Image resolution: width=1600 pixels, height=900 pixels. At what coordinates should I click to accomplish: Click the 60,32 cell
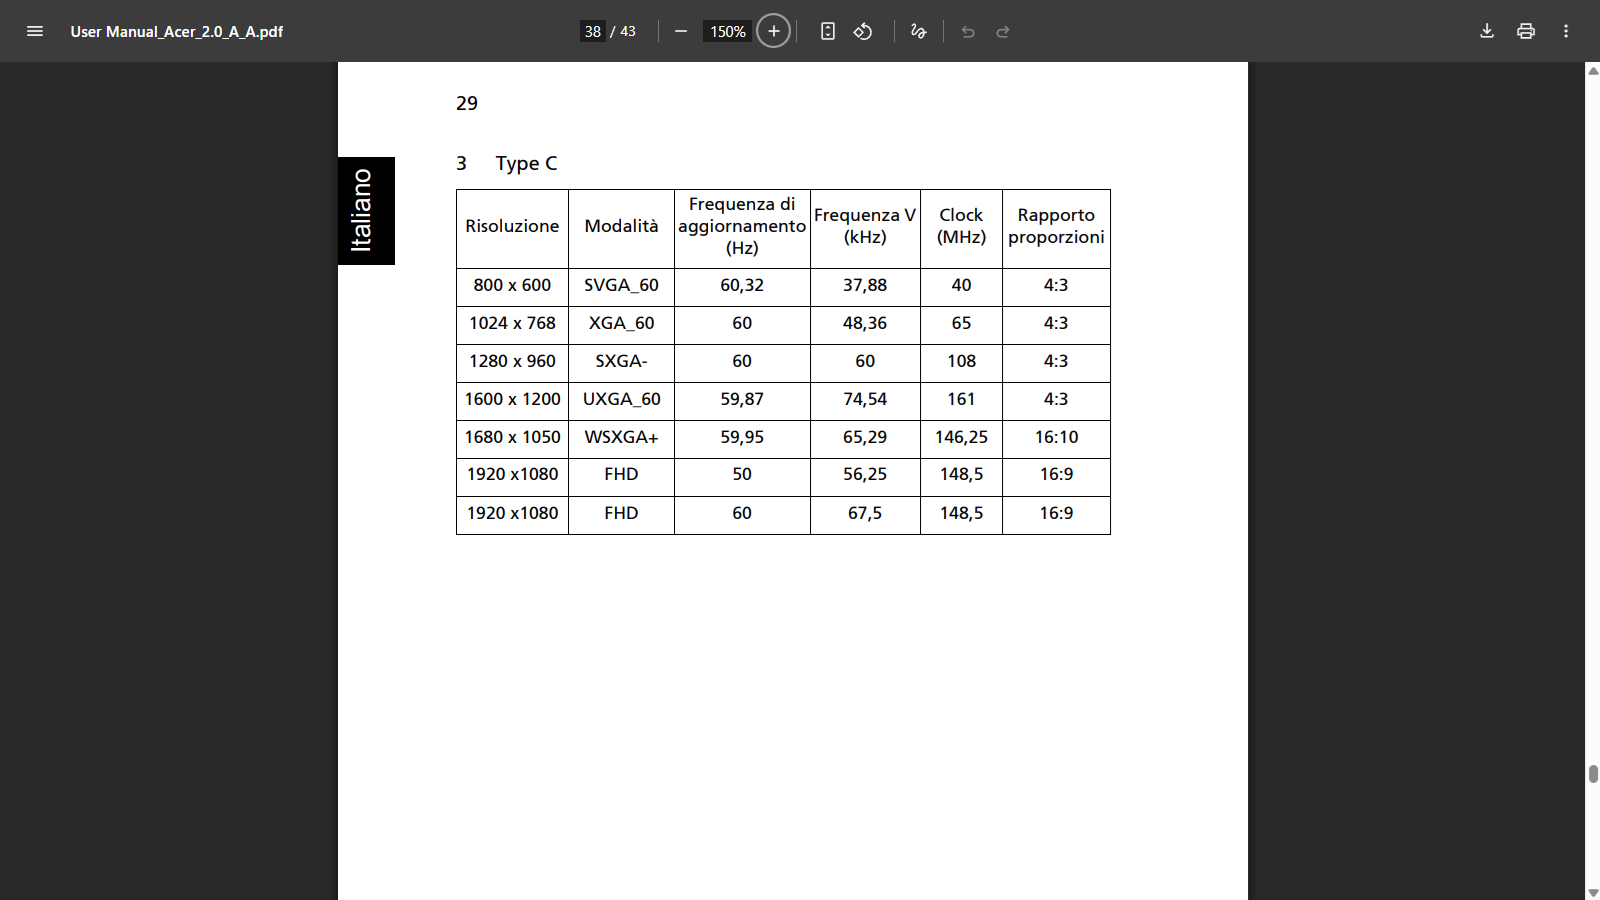(x=742, y=285)
